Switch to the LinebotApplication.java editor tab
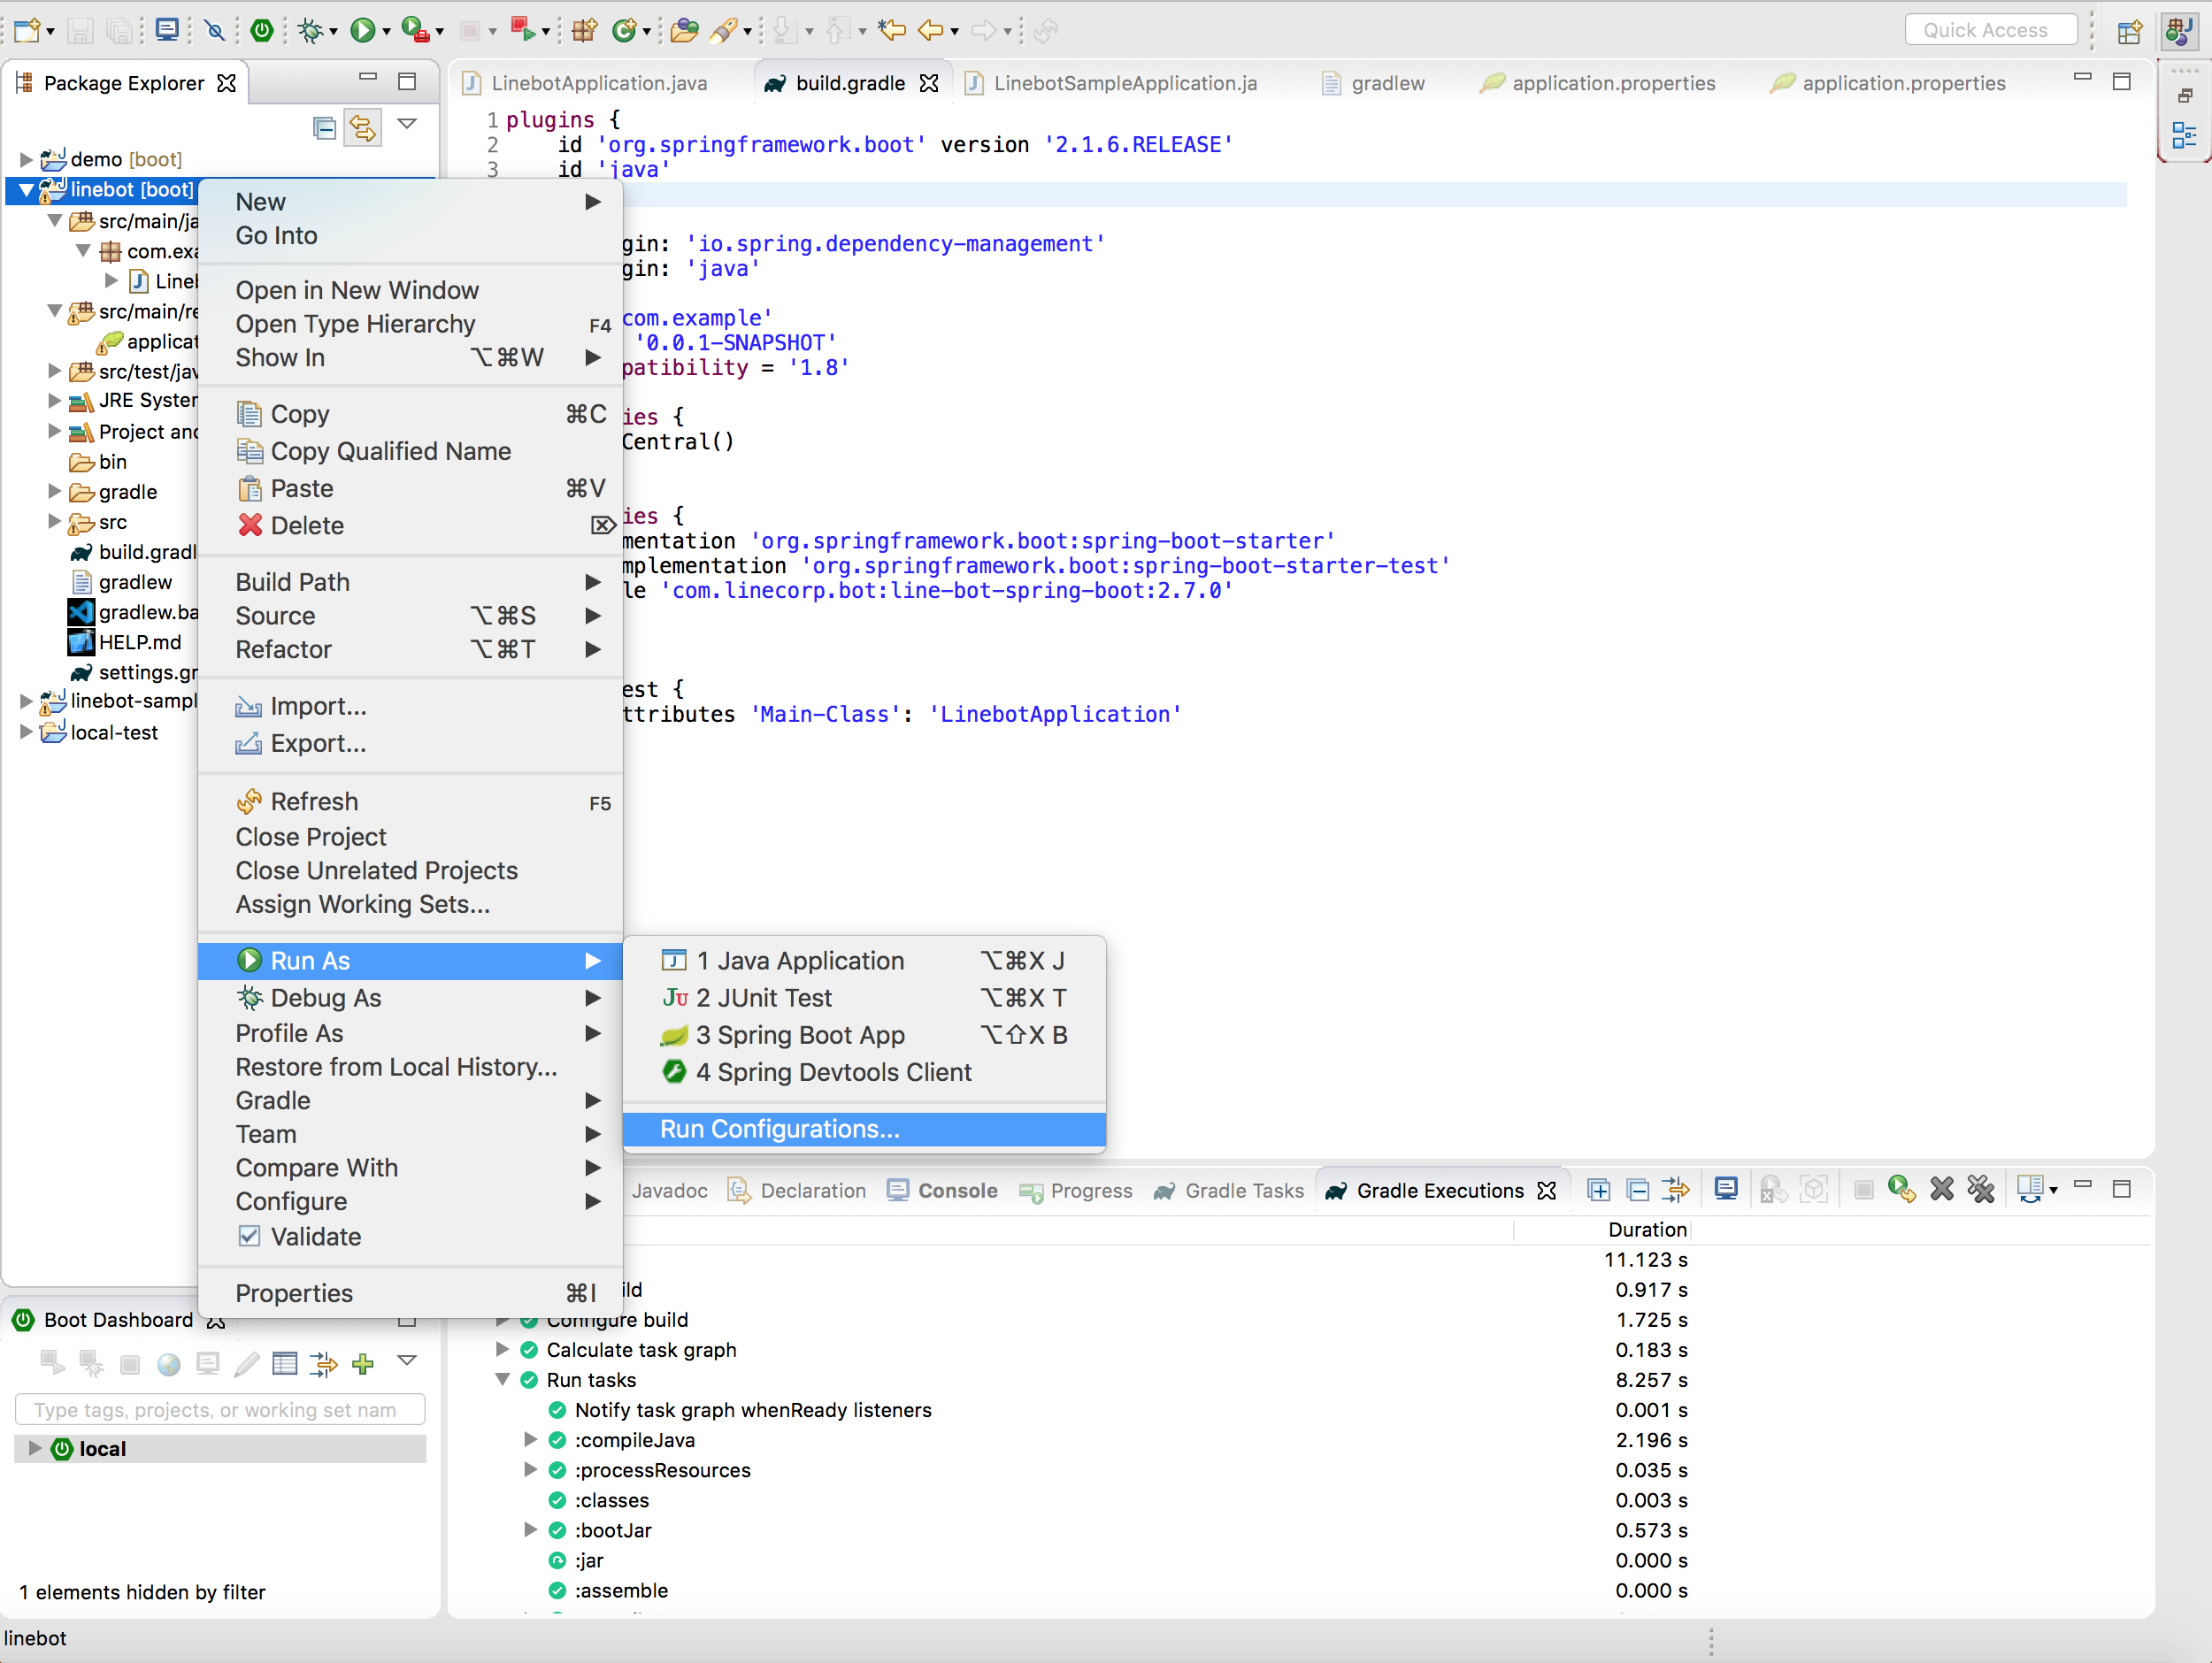Screen dimensions: 2212x1663 pyautogui.click(x=598, y=83)
